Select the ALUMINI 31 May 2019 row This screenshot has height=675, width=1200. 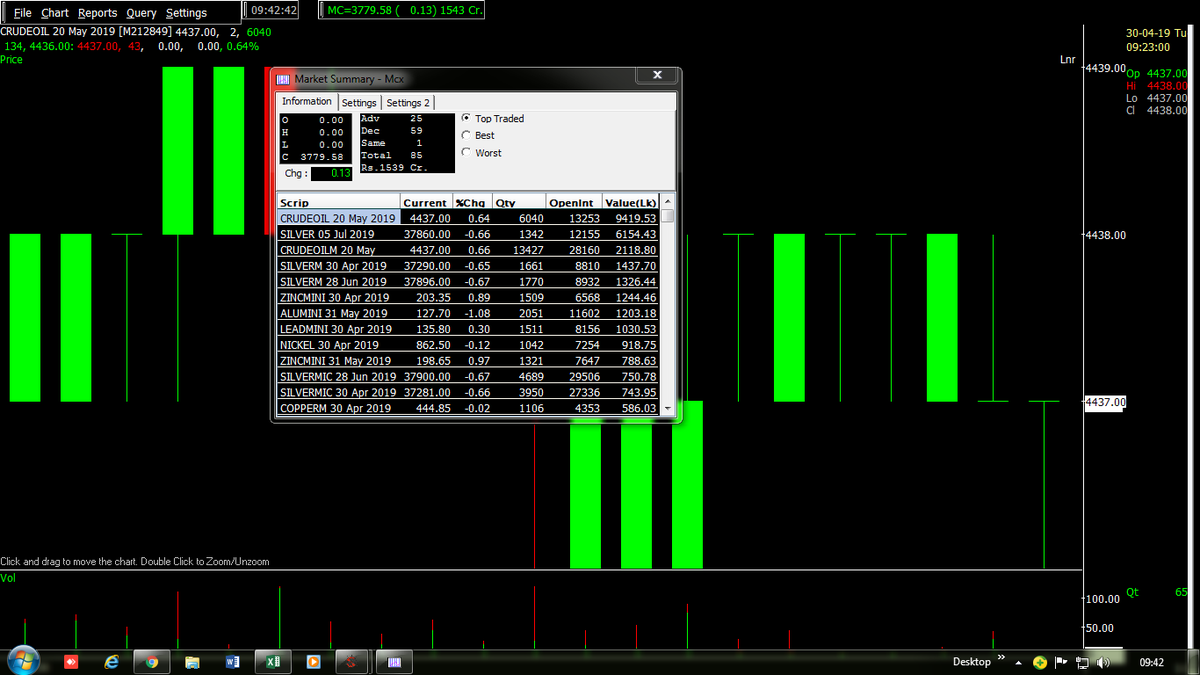click(x=468, y=313)
